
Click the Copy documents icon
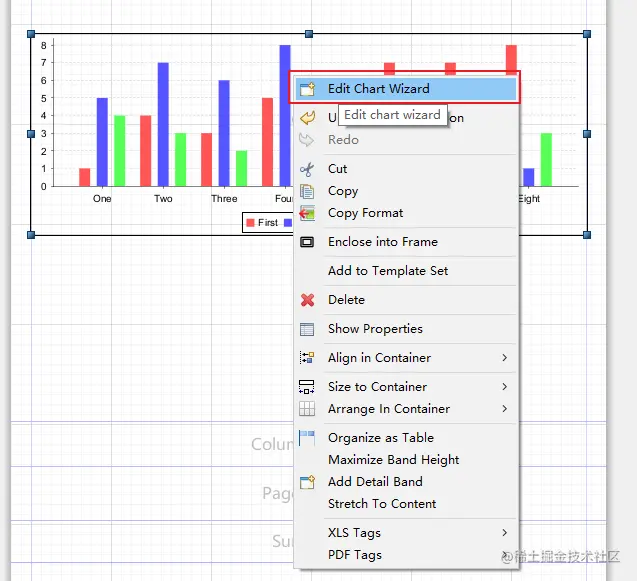tap(307, 191)
